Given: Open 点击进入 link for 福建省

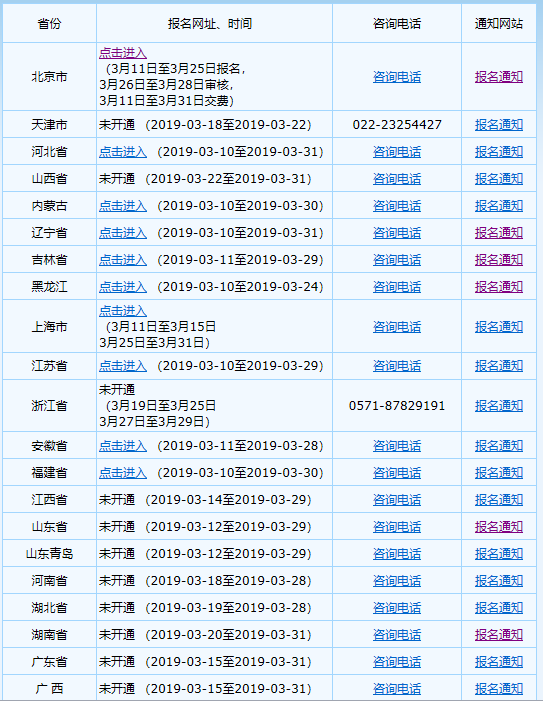Looking at the screenshot, I should point(123,473).
